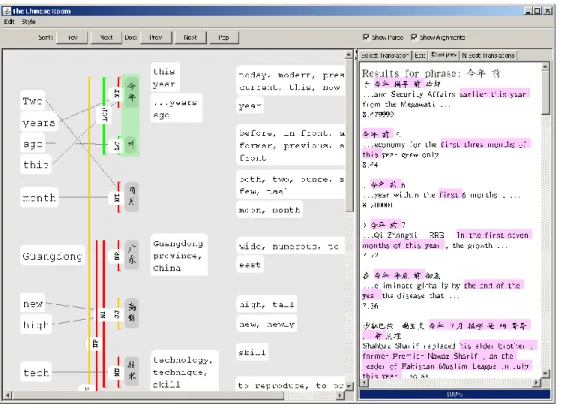The width and height of the screenshot is (566, 410).
Task: Click the results panel's vertical scrollbar up arrow
Action: (545, 66)
